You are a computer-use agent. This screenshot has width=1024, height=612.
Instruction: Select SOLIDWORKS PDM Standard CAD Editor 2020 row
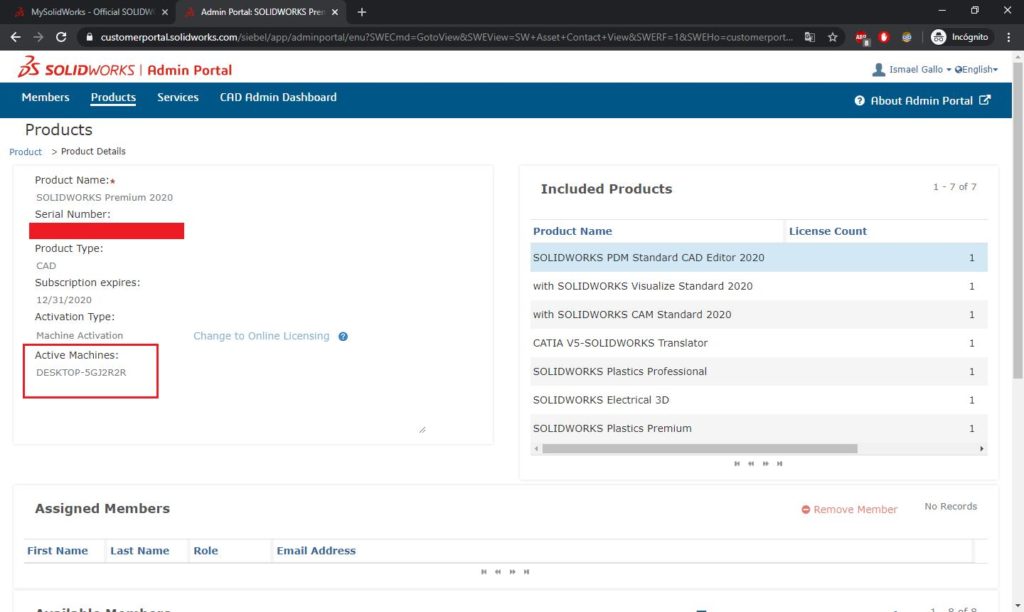[x=759, y=257]
